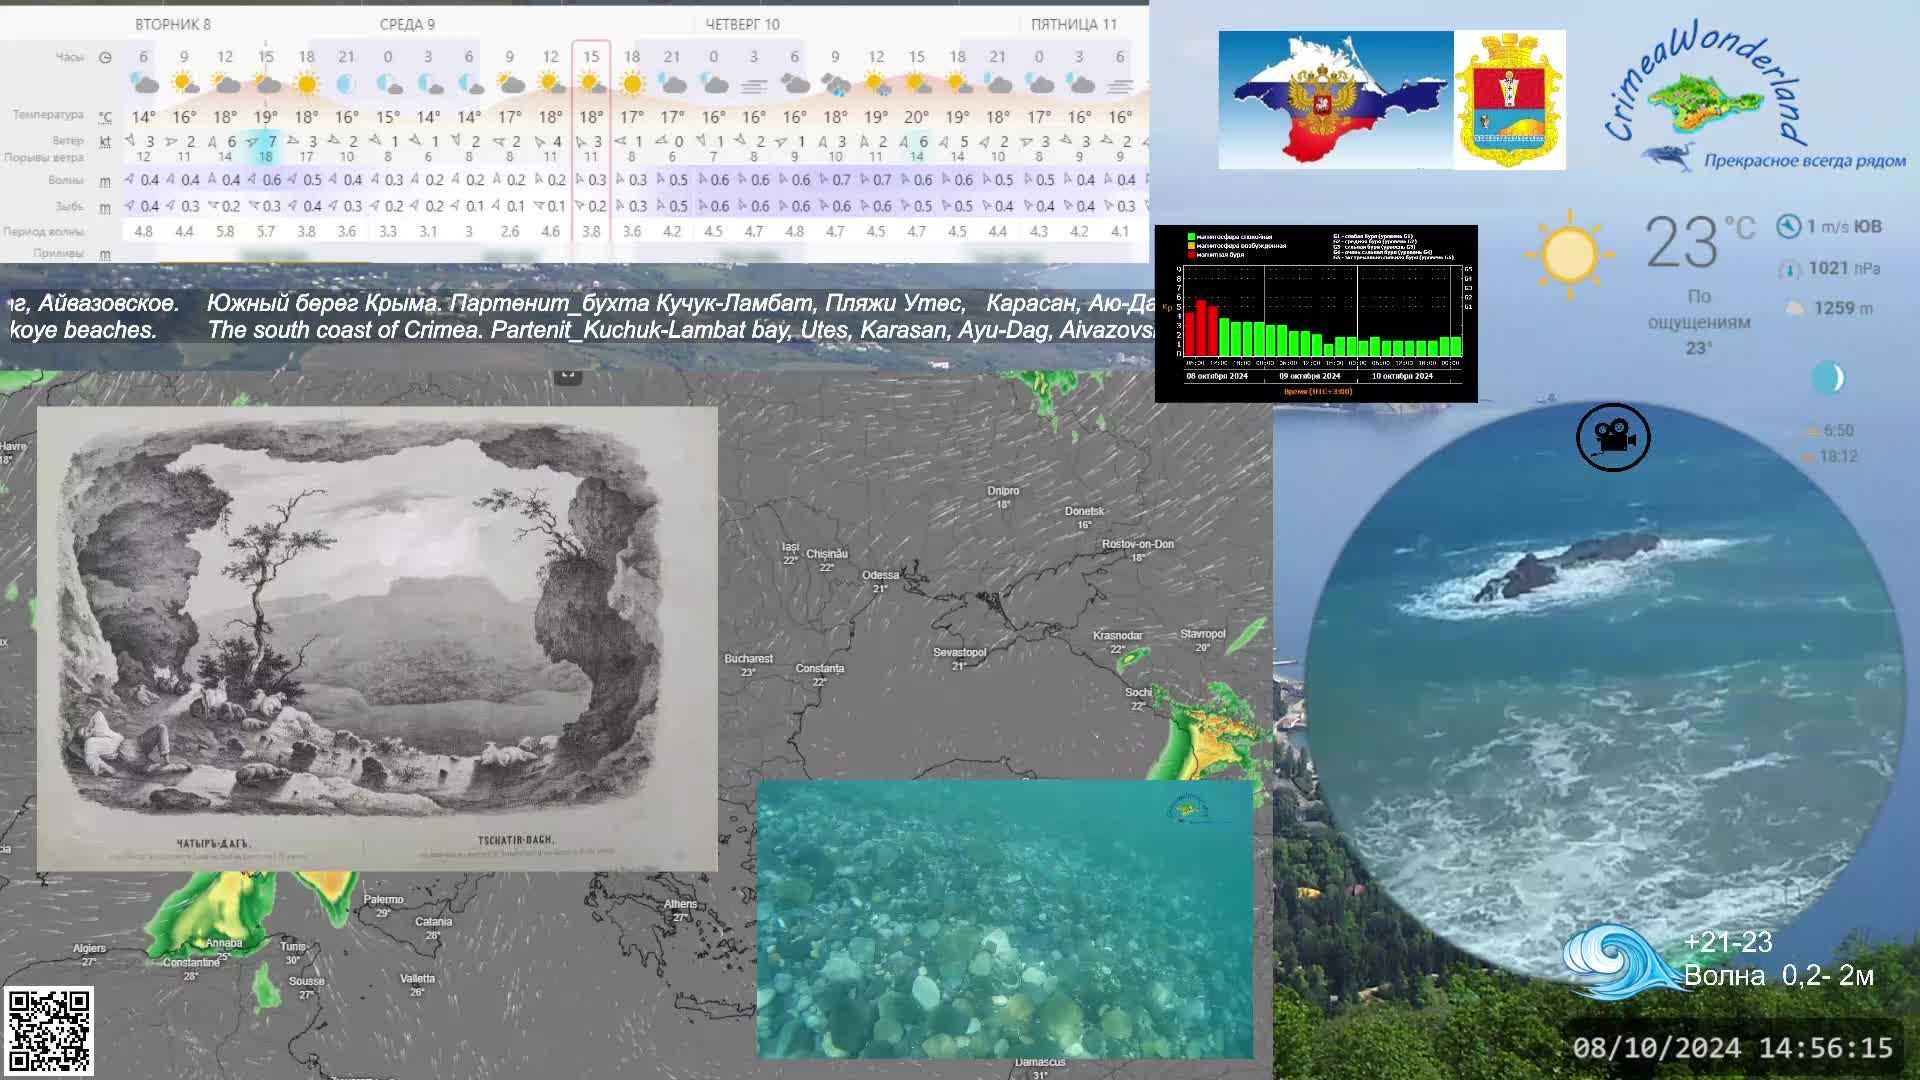Viewport: 1920px width, 1080px height.
Task: Open the Chatyr-Dag engraving image
Action: [377, 639]
